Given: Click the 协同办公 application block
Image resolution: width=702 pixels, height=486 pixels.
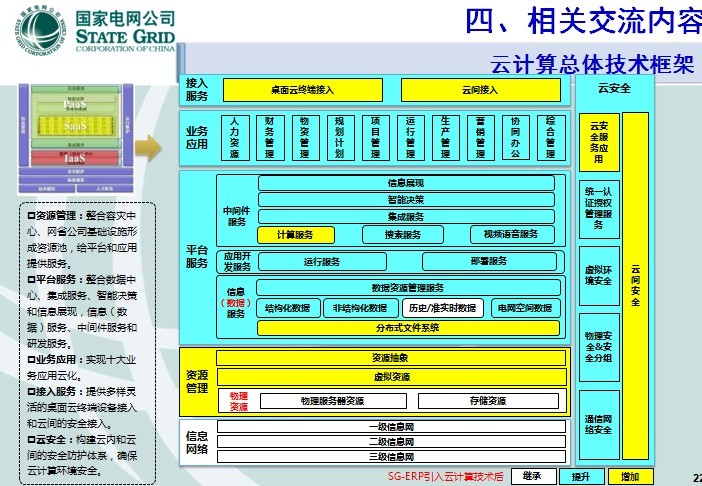Looking at the screenshot, I should tap(514, 136).
